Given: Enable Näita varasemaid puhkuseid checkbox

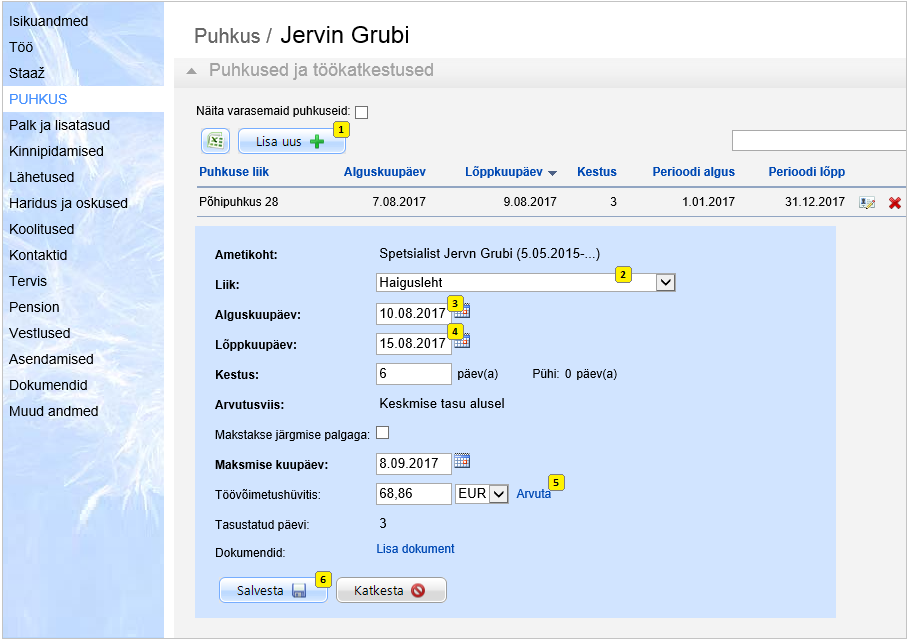Looking at the screenshot, I should (x=362, y=112).
